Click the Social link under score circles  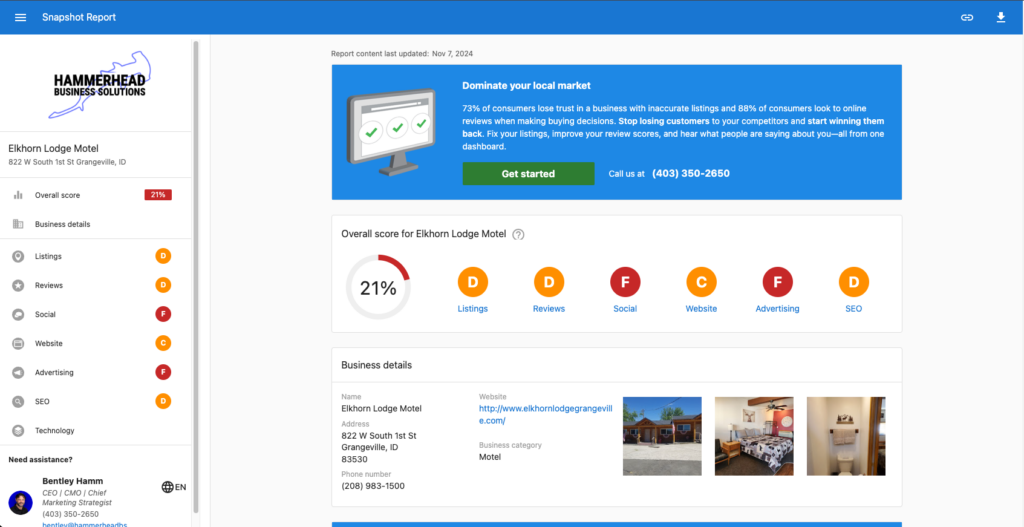point(625,309)
